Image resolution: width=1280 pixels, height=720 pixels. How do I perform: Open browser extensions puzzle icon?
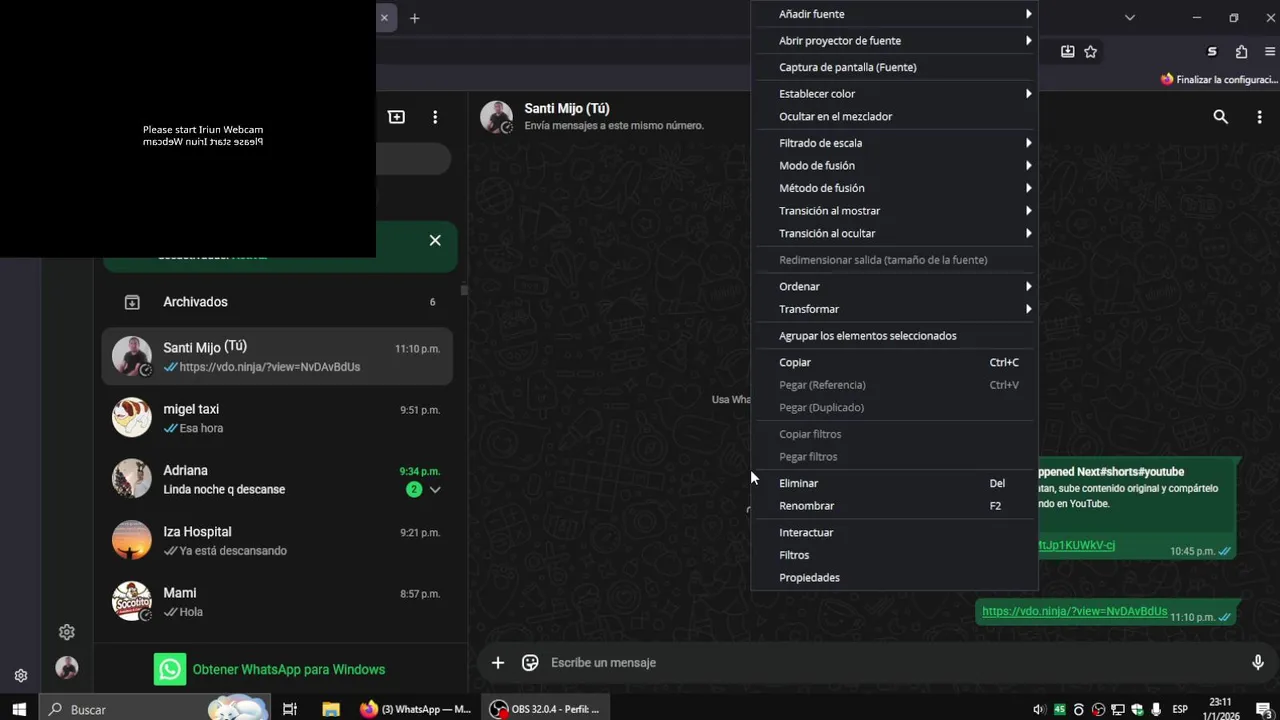click(1241, 51)
